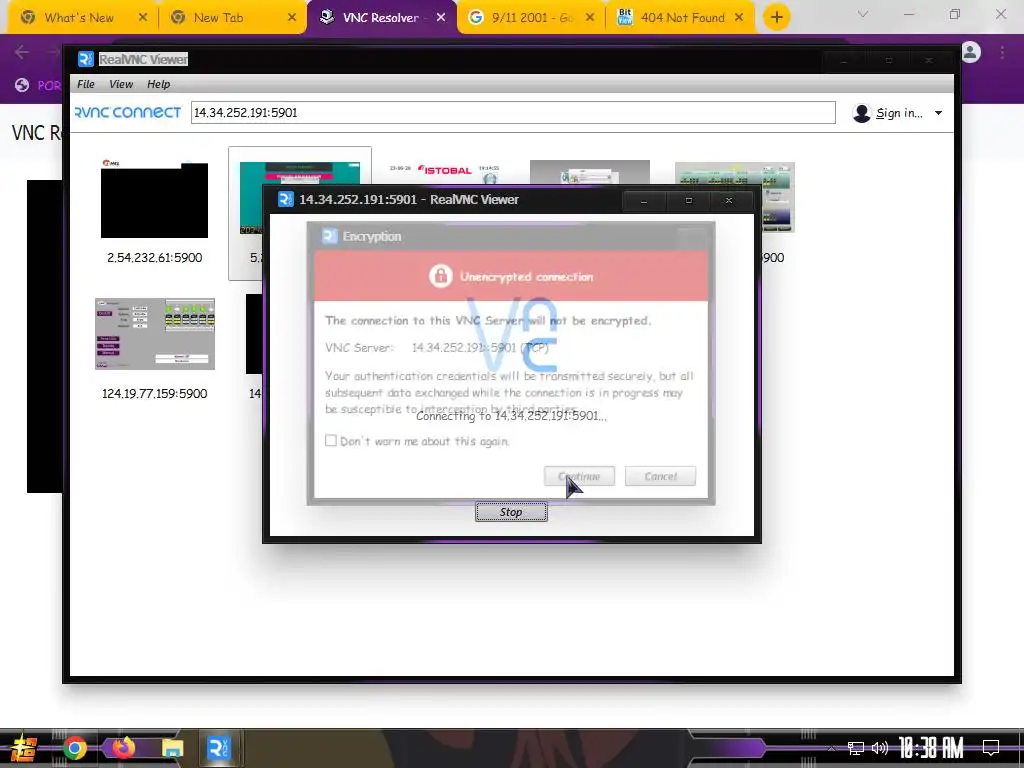Launch Chrome from the taskbar
This screenshot has width=1024, height=768.
74,748
